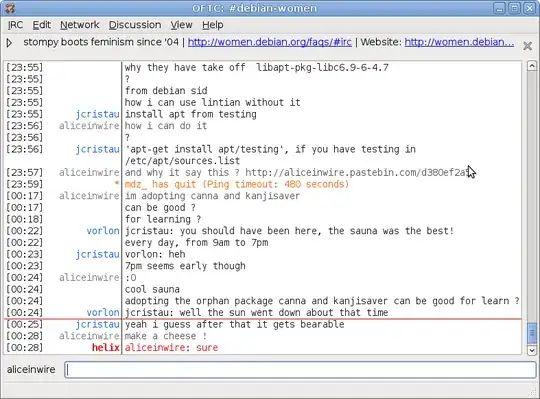This screenshot has width=540, height=399.
Task: Expand the topic bar disclosure triangle
Action: pos(9,43)
